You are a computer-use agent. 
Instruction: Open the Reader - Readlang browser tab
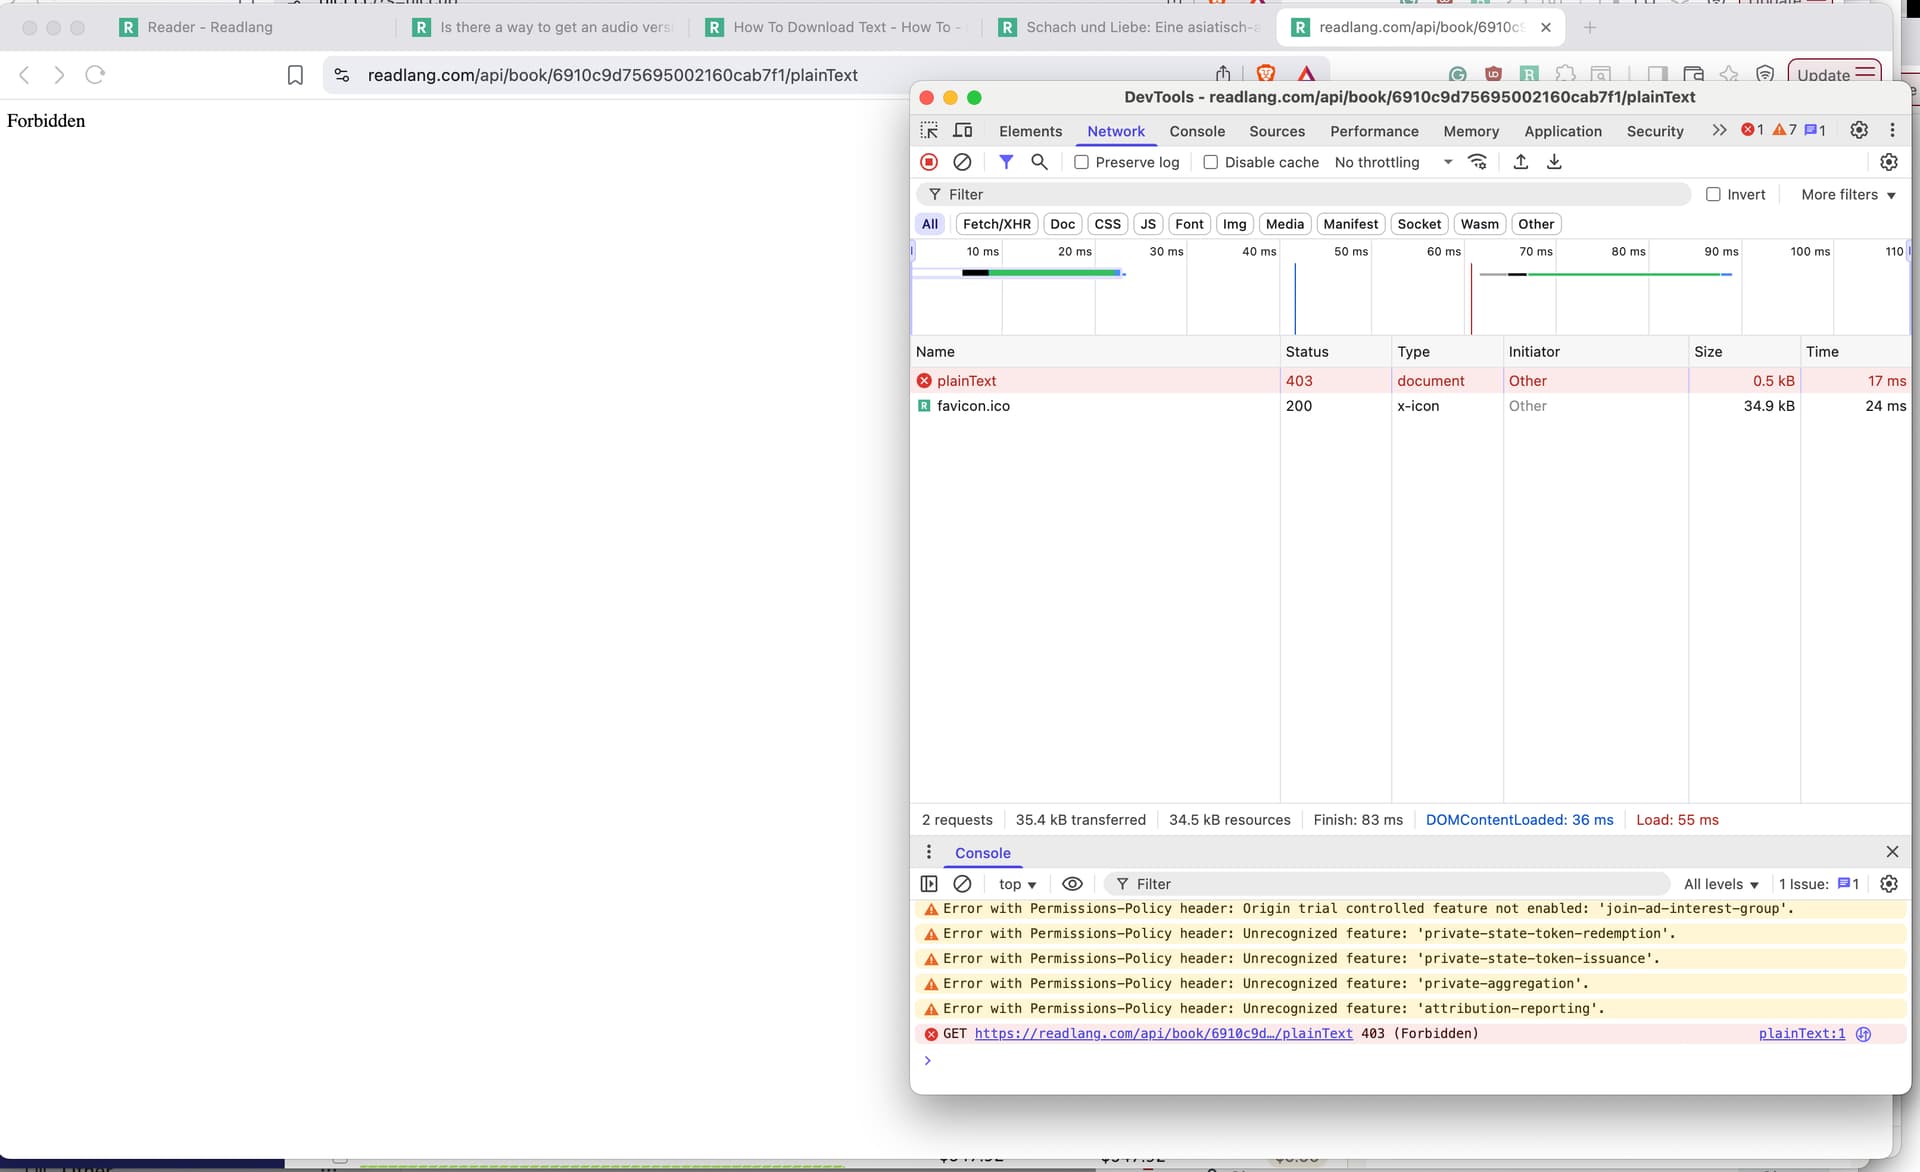pyautogui.click(x=210, y=27)
